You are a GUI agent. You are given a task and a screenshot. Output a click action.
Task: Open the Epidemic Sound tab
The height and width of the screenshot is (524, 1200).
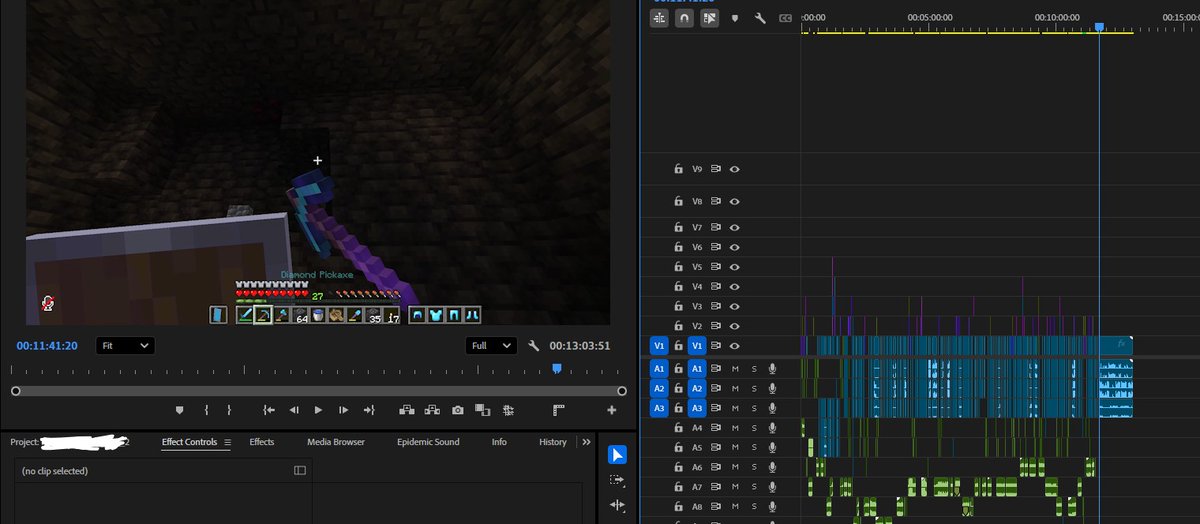[428, 442]
